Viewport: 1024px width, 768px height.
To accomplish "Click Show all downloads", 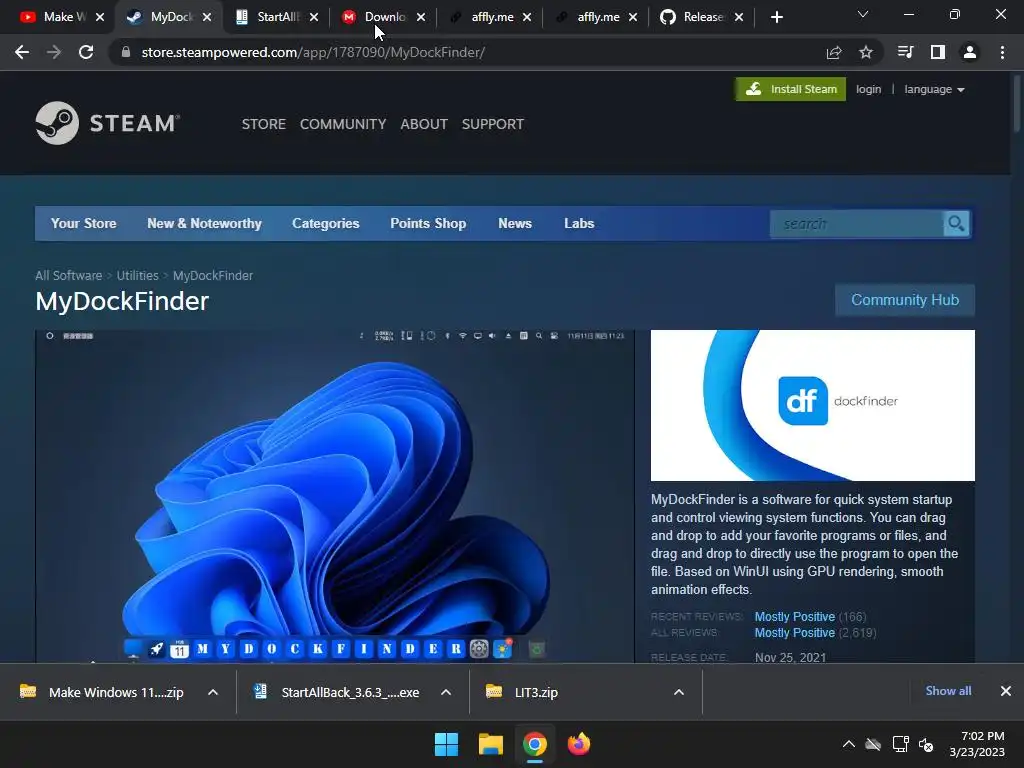I will click(x=948, y=691).
